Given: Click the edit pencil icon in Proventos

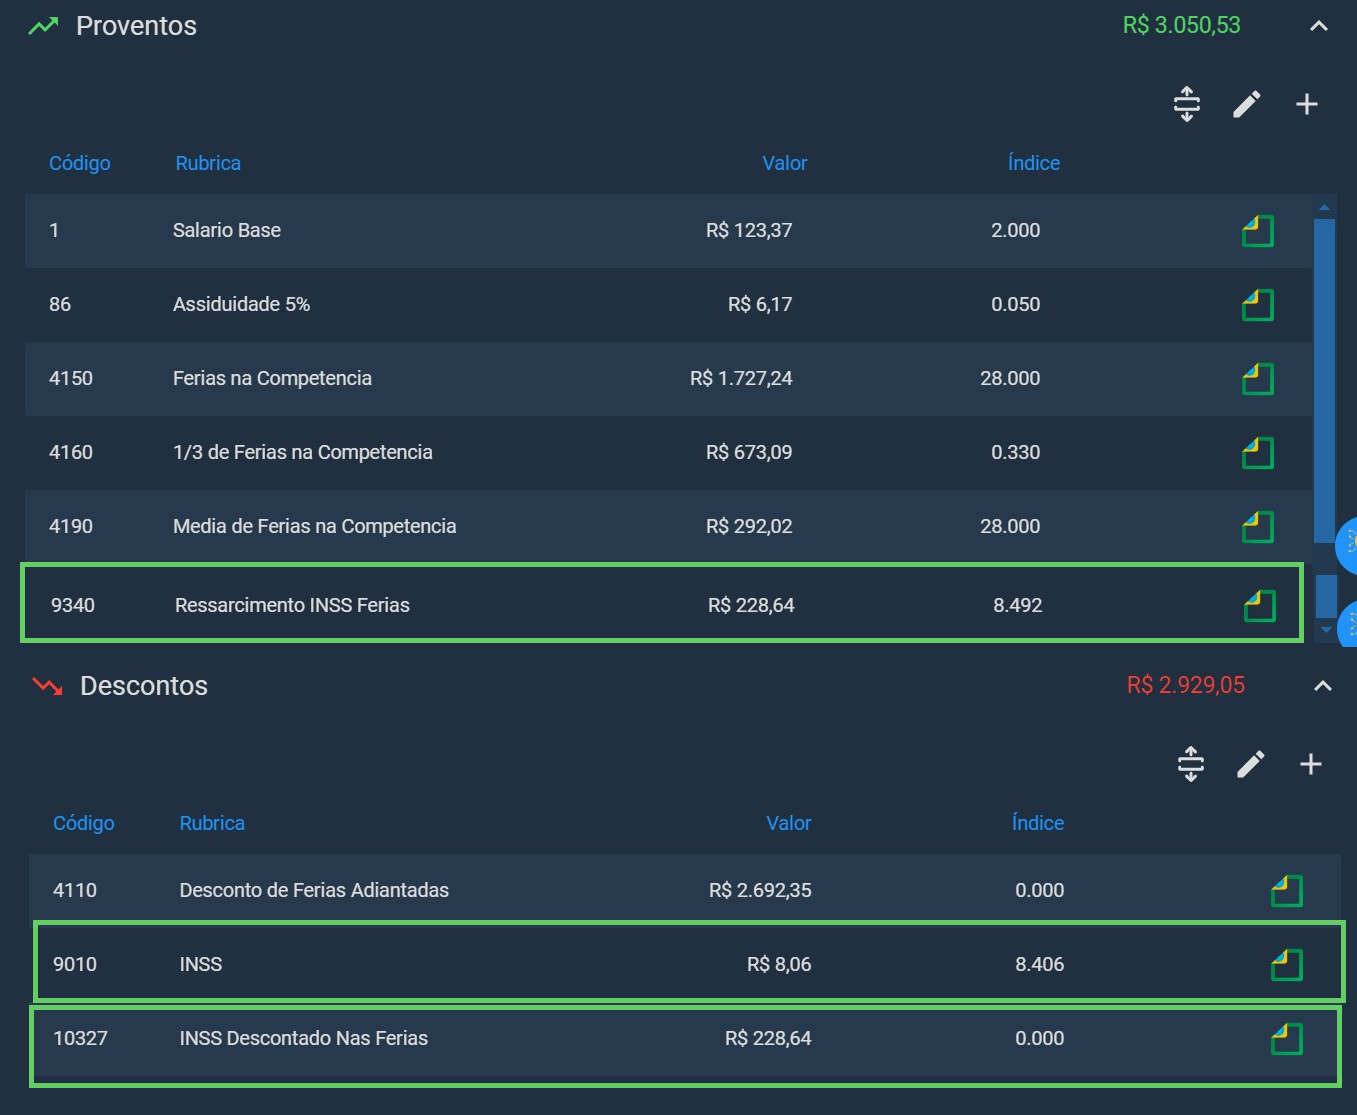Looking at the screenshot, I should point(1246,104).
